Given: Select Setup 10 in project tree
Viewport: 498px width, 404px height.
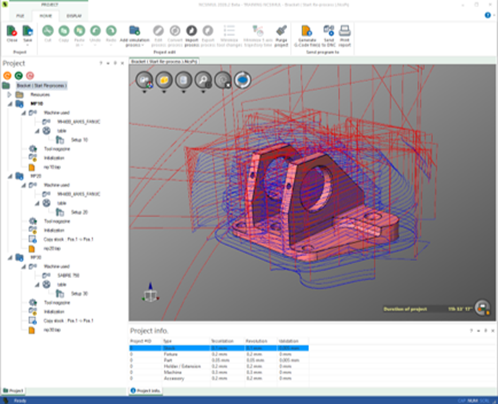Looking at the screenshot, I should [x=79, y=140].
